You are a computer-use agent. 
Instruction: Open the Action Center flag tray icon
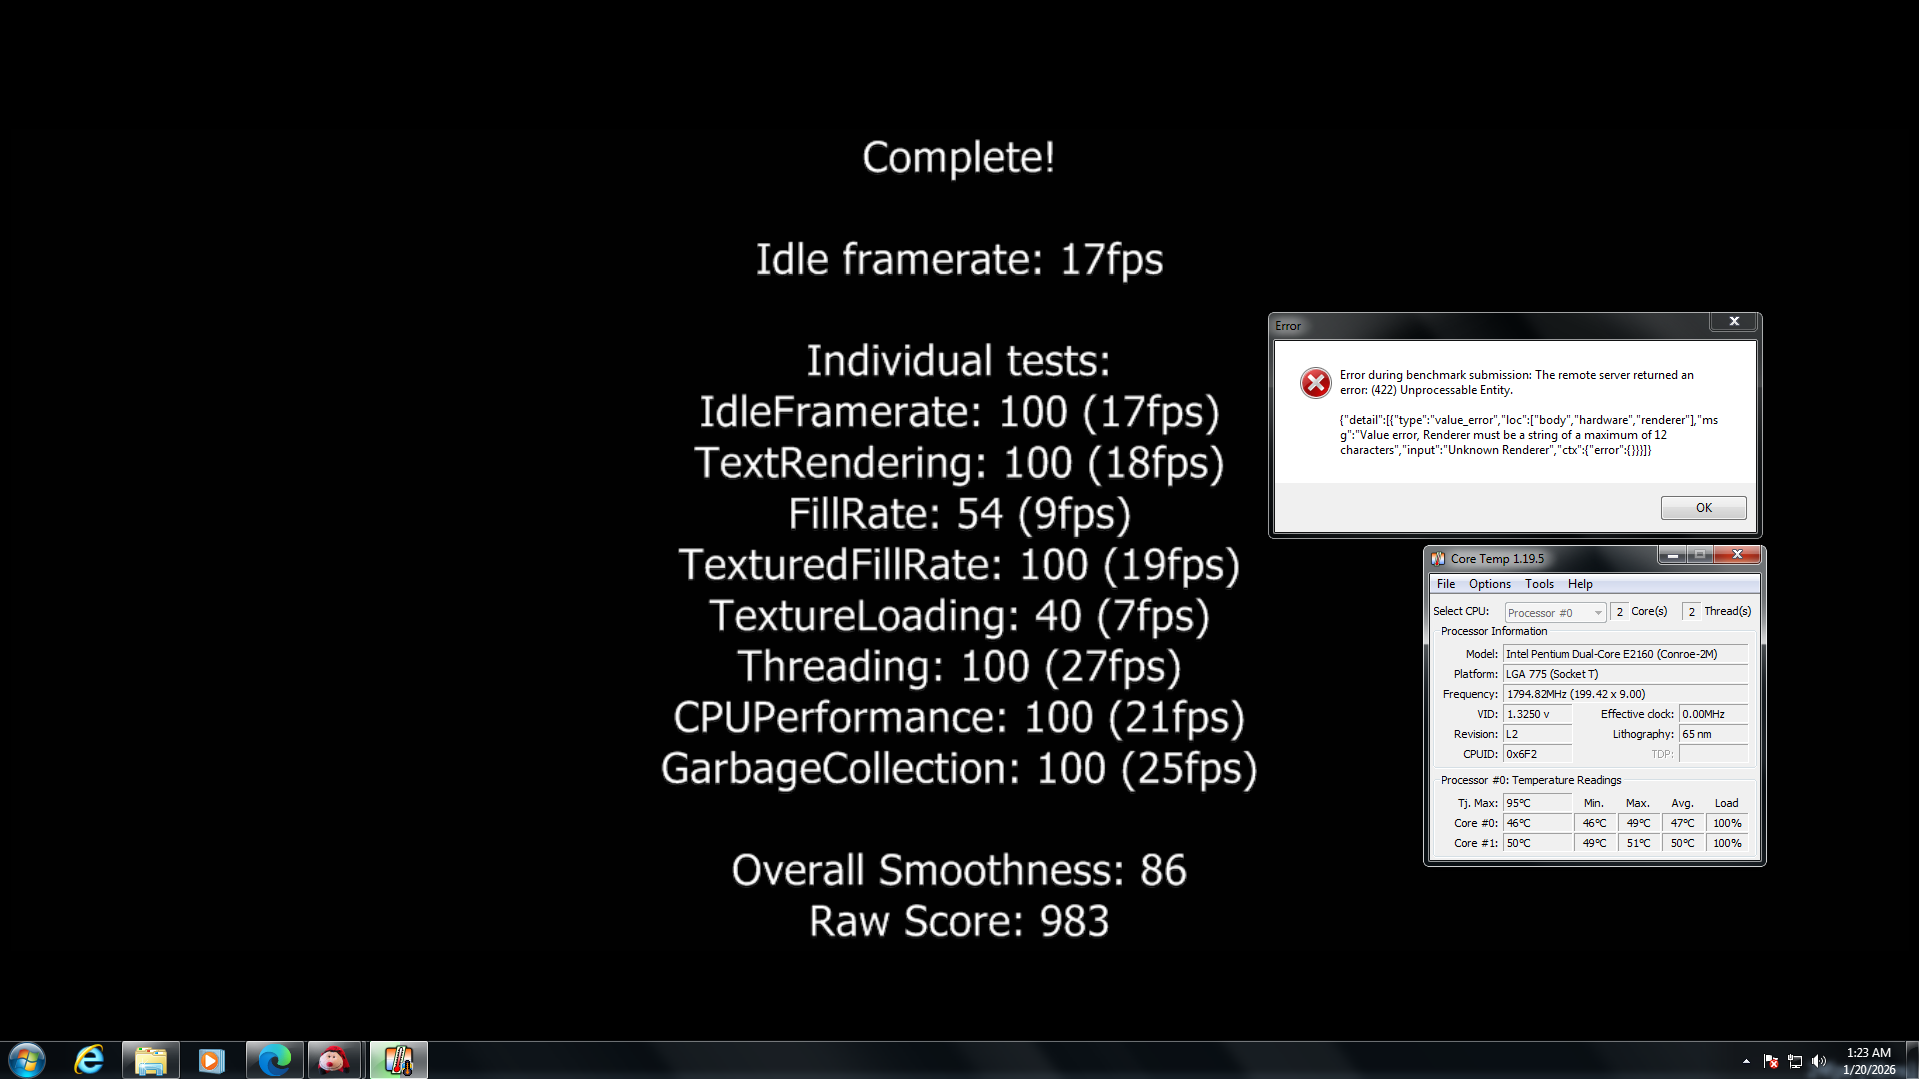tap(1771, 1061)
